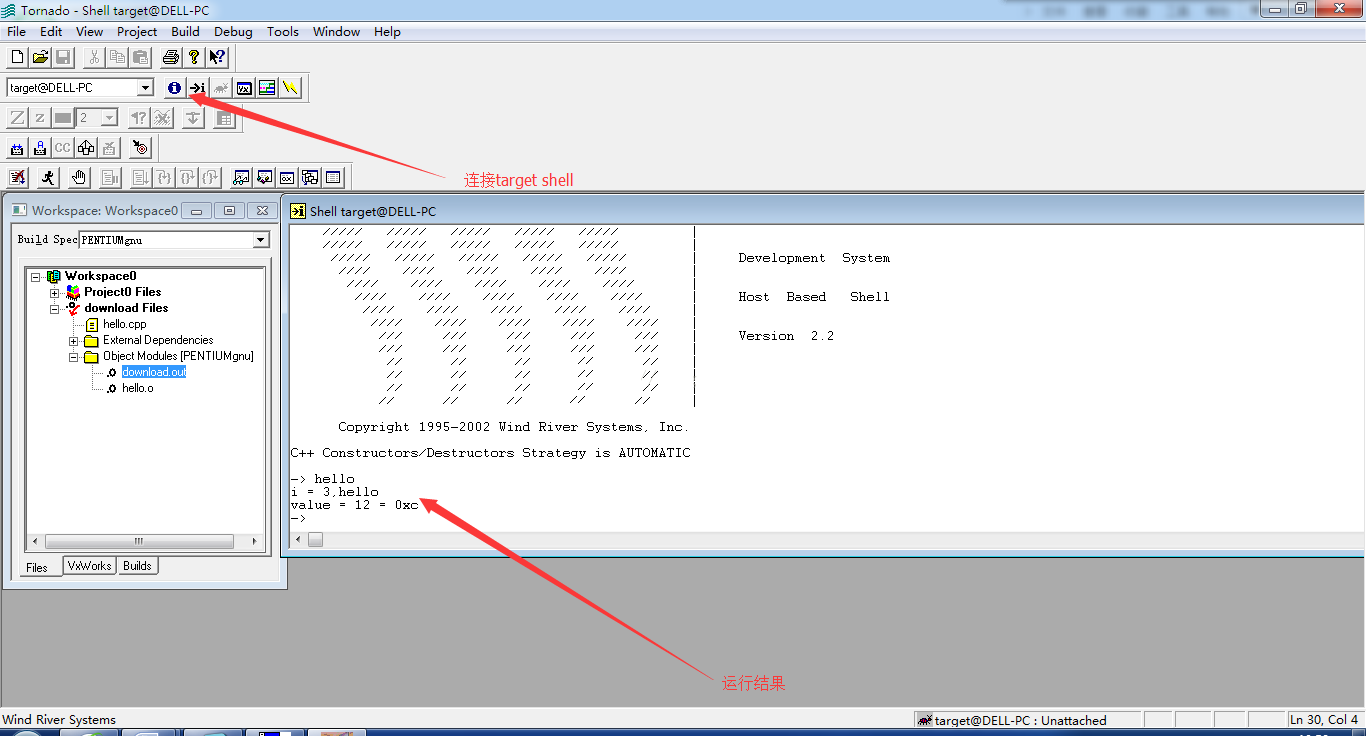Click 'Ln 30, Col 4' status indicator

(x=1324, y=720)
